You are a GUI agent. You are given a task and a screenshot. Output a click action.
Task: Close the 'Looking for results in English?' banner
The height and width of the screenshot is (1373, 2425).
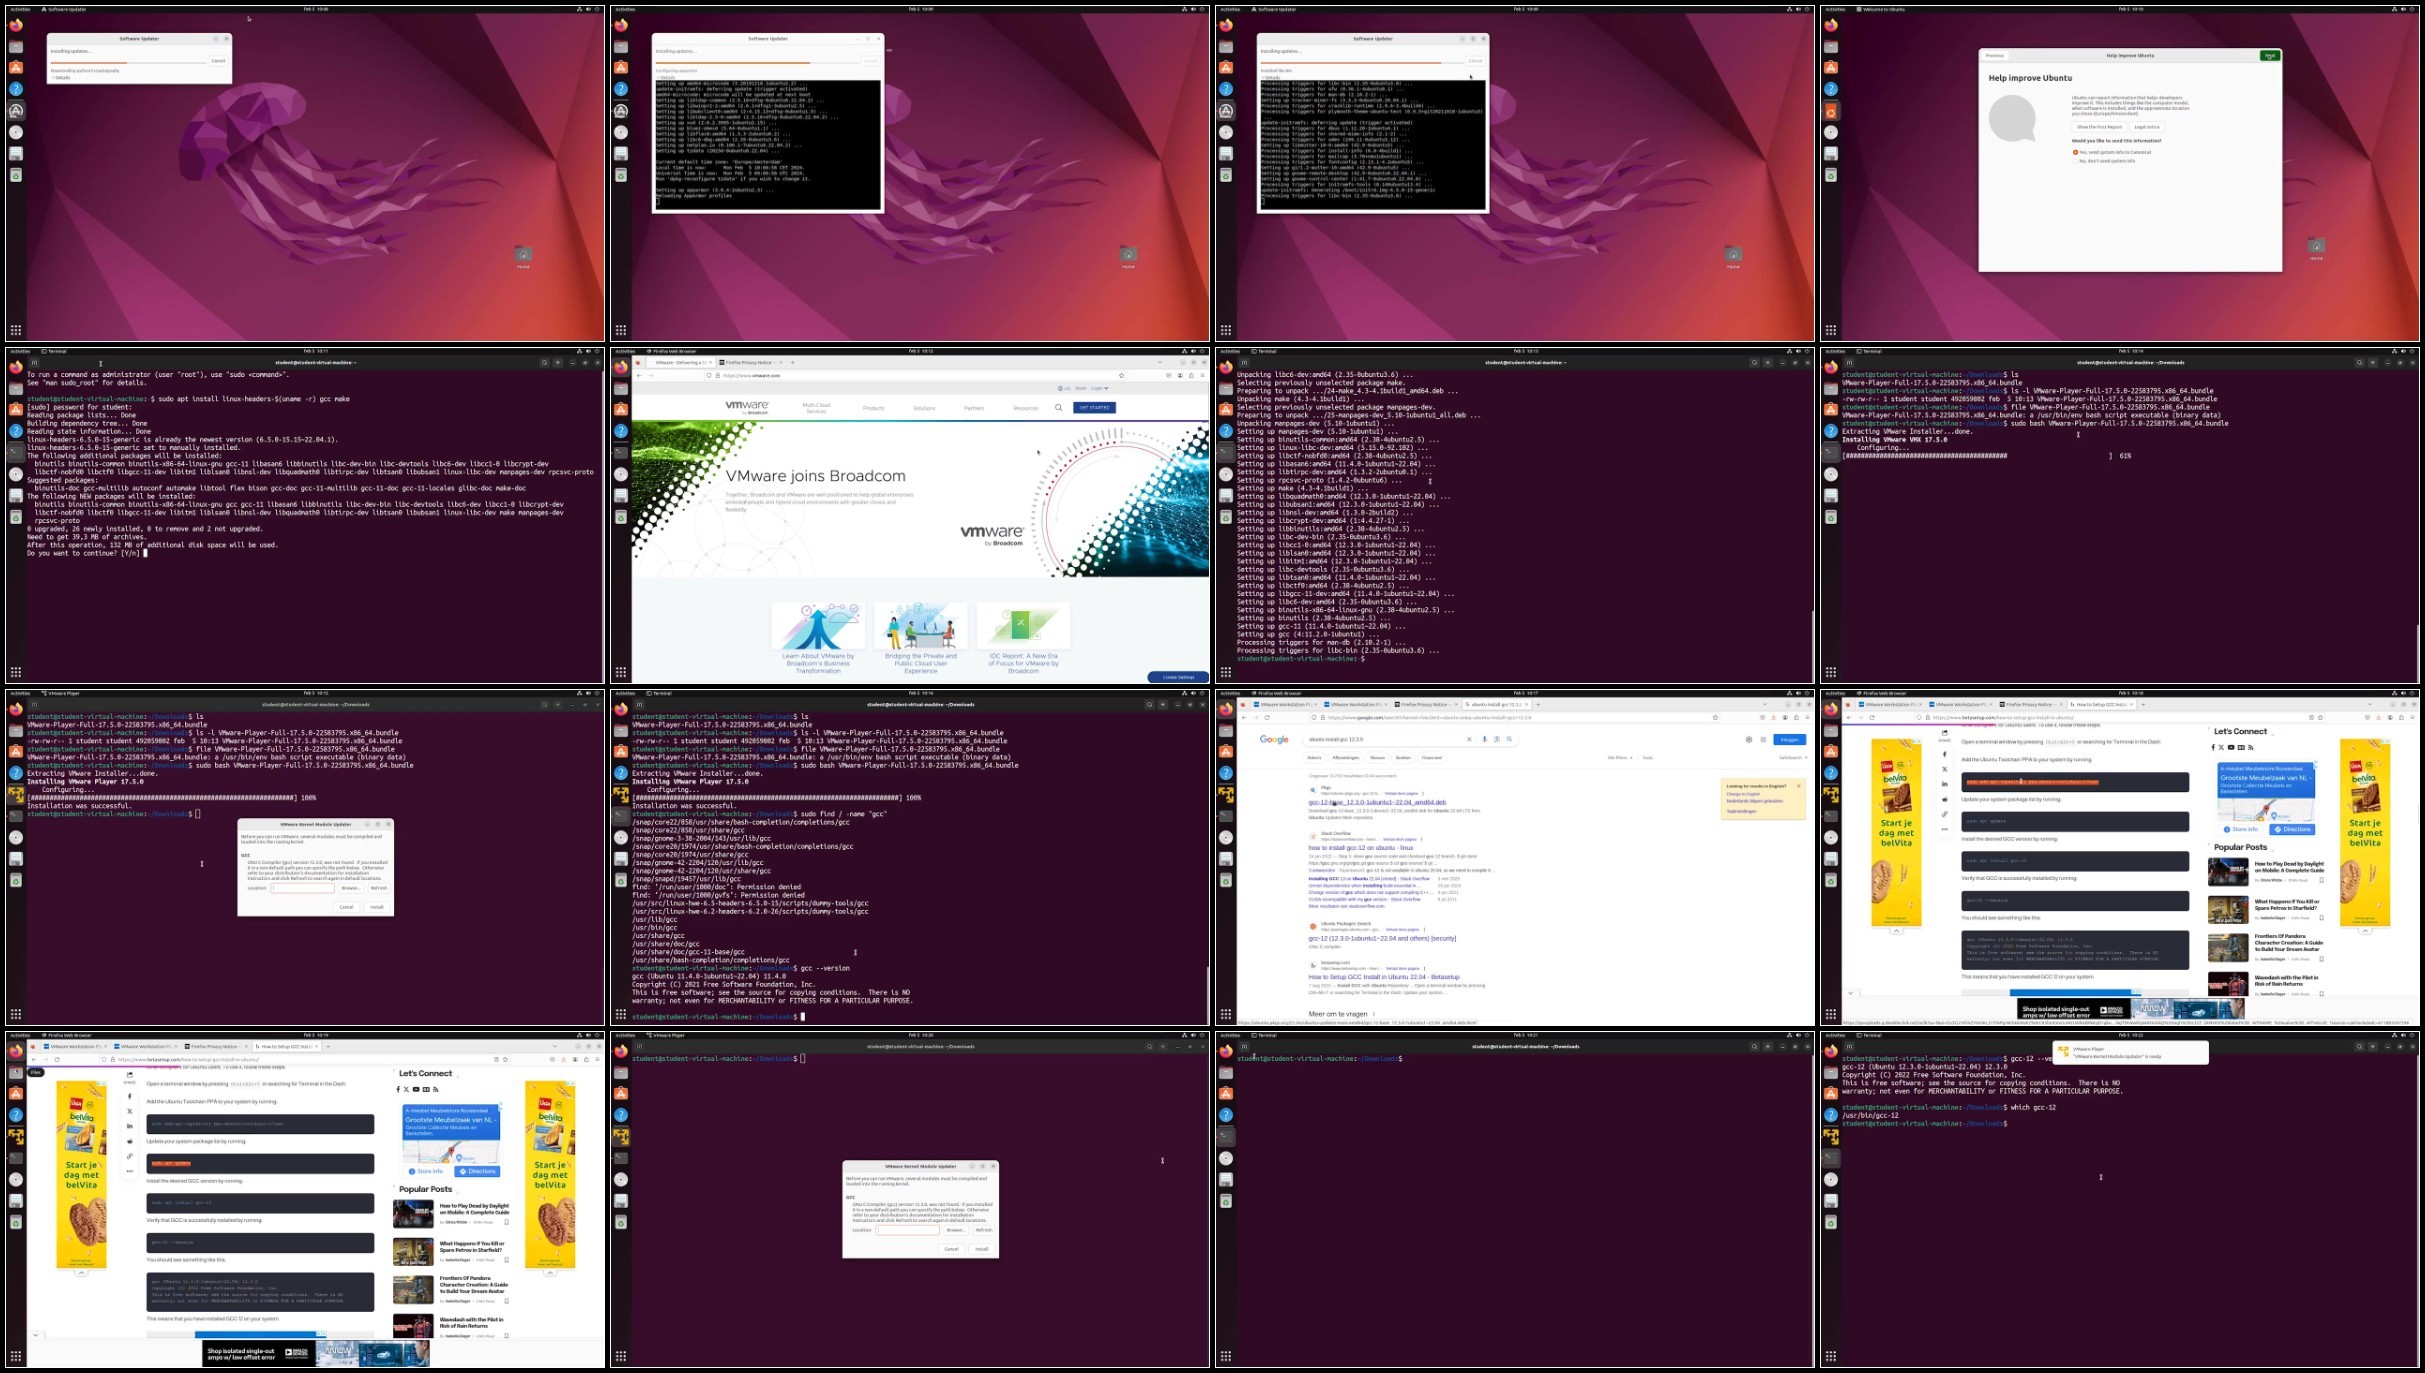click(x=1798, y=786)
